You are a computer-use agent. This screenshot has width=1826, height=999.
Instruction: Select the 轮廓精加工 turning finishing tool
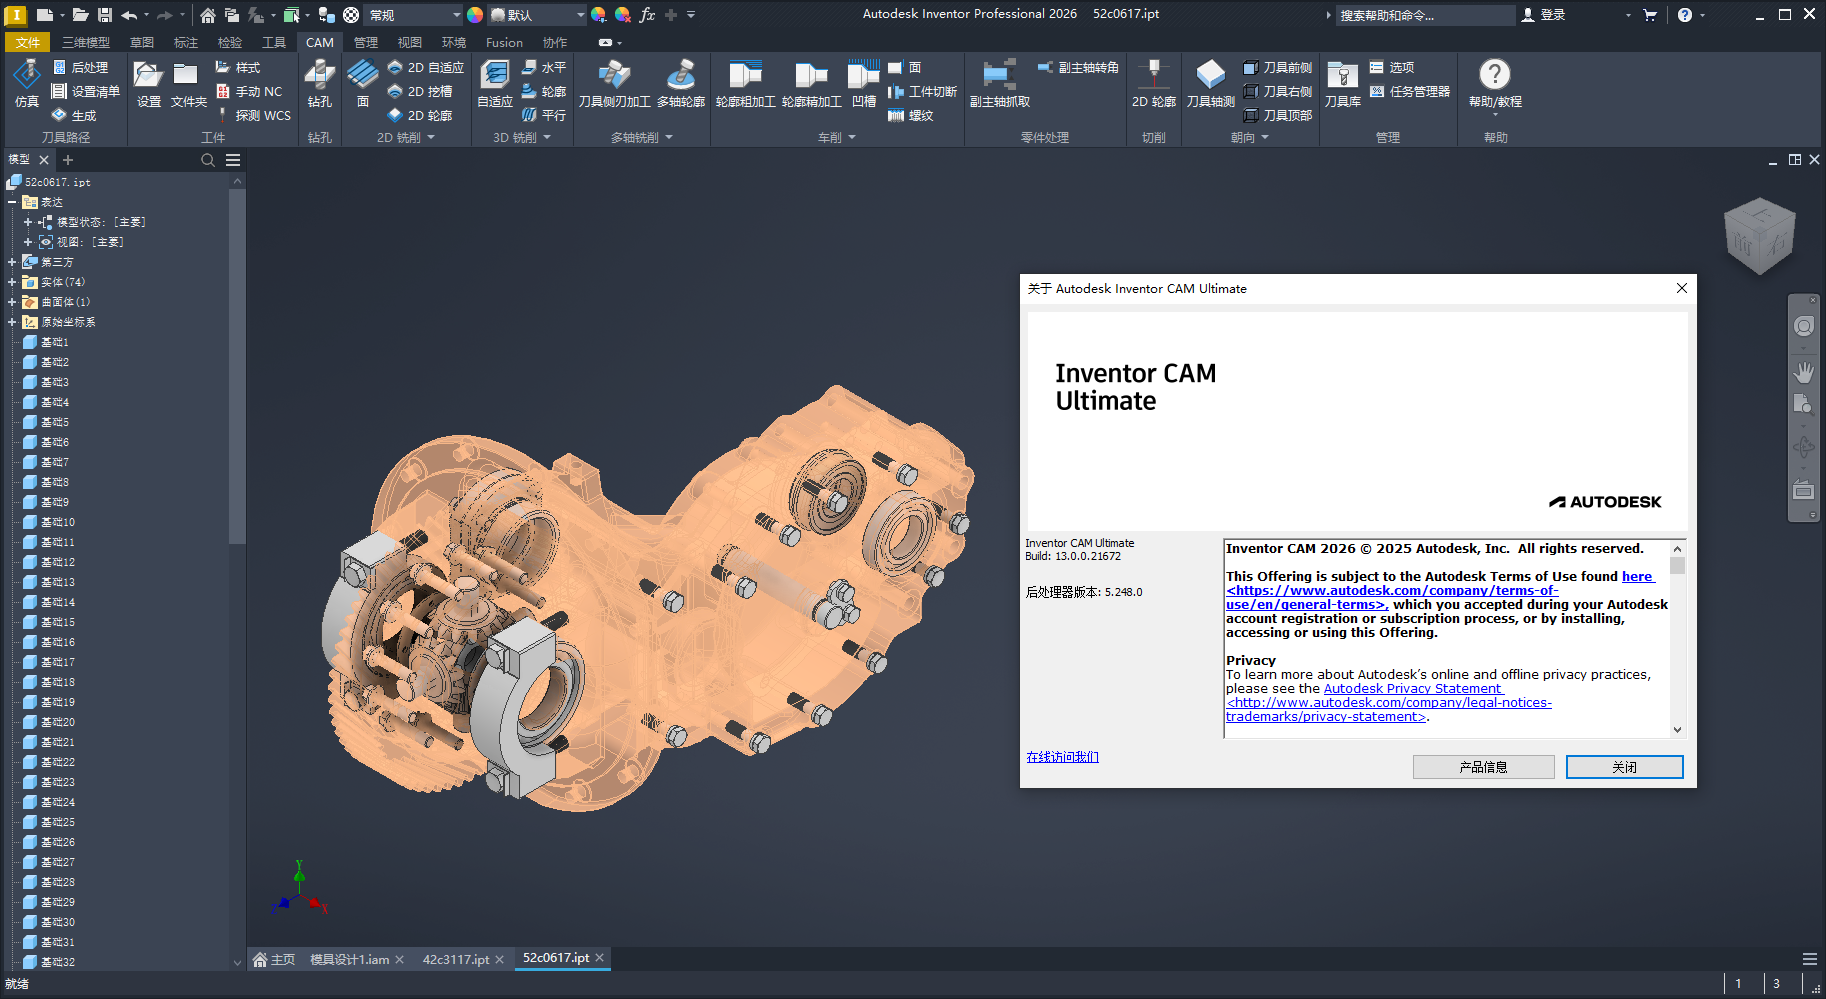[812, 83]
